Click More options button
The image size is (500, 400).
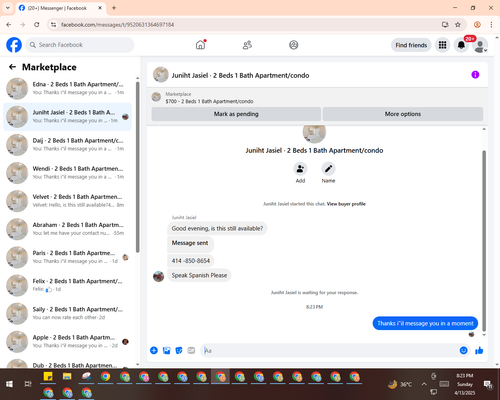point(403,114)
